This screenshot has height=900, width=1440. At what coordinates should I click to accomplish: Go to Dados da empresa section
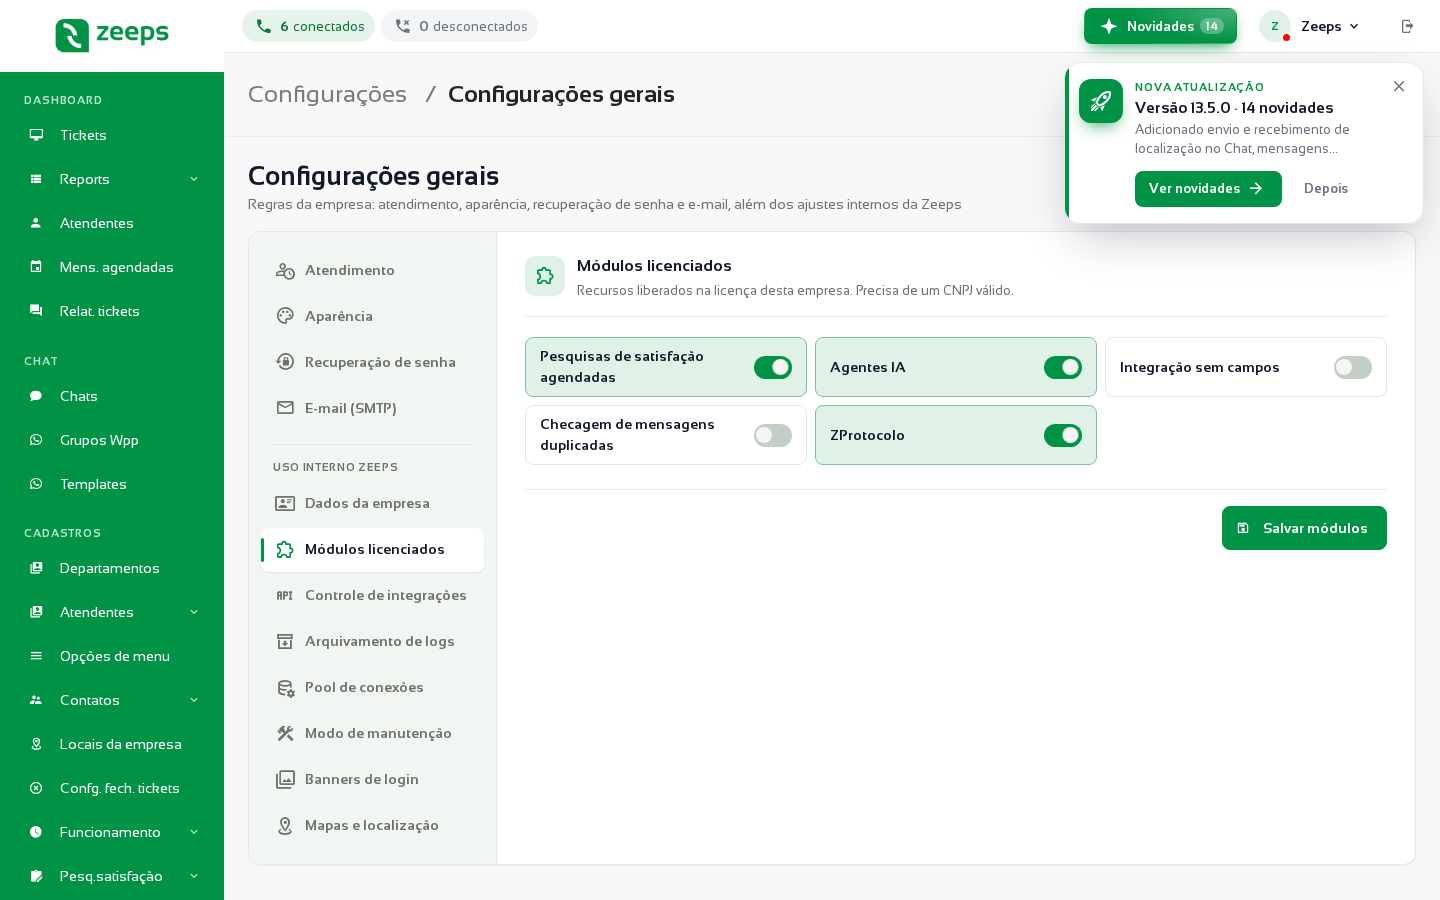pyautogui.click(x=372, y=503)
